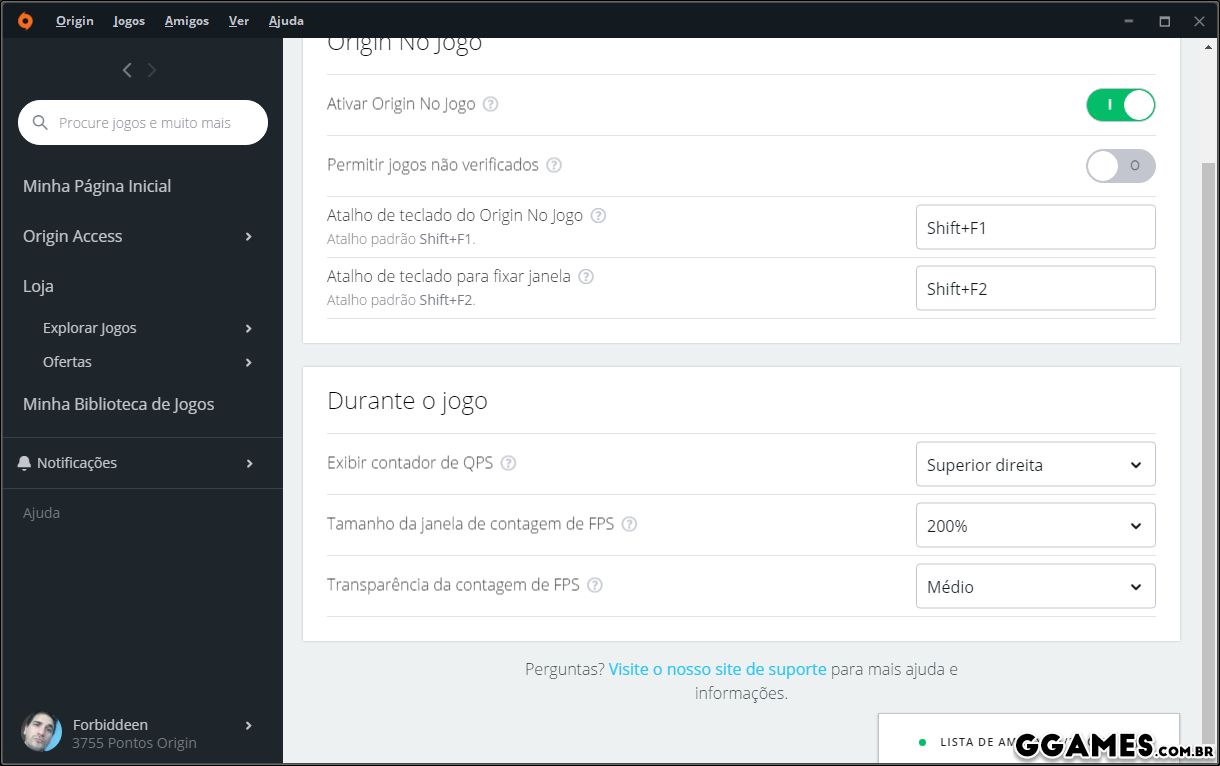Click the search box Procure jogos e muito mais
Viewport: 1220px width, 766px height.
coord(144,123)
